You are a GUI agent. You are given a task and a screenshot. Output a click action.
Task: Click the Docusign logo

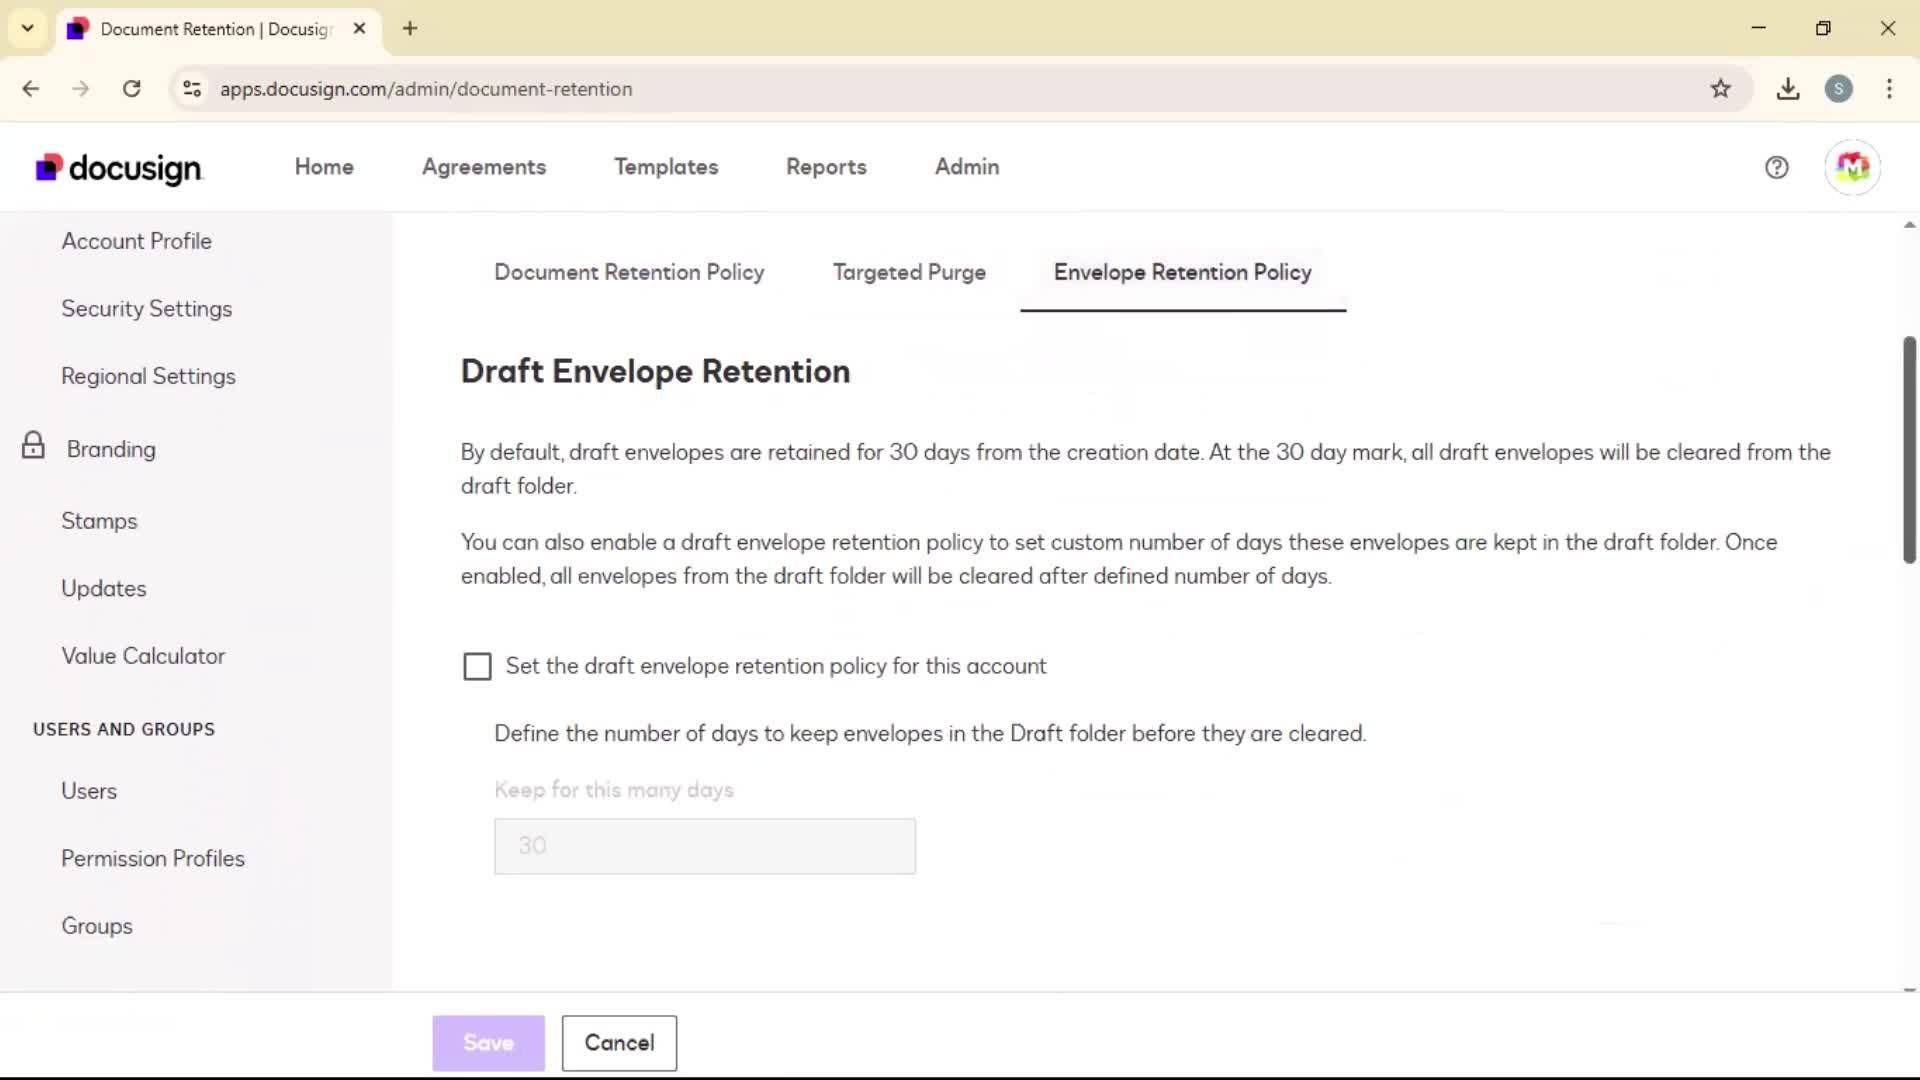tap(119, 168)
